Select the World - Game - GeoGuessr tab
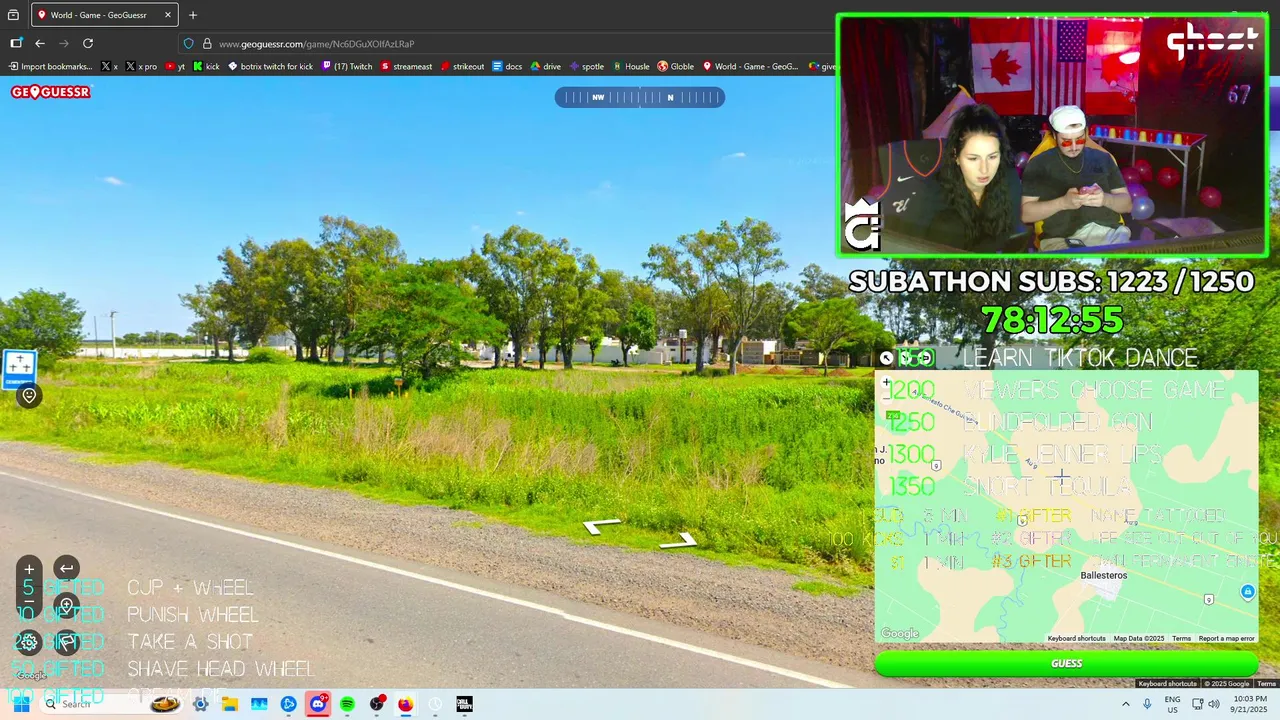 click(105, 15)
